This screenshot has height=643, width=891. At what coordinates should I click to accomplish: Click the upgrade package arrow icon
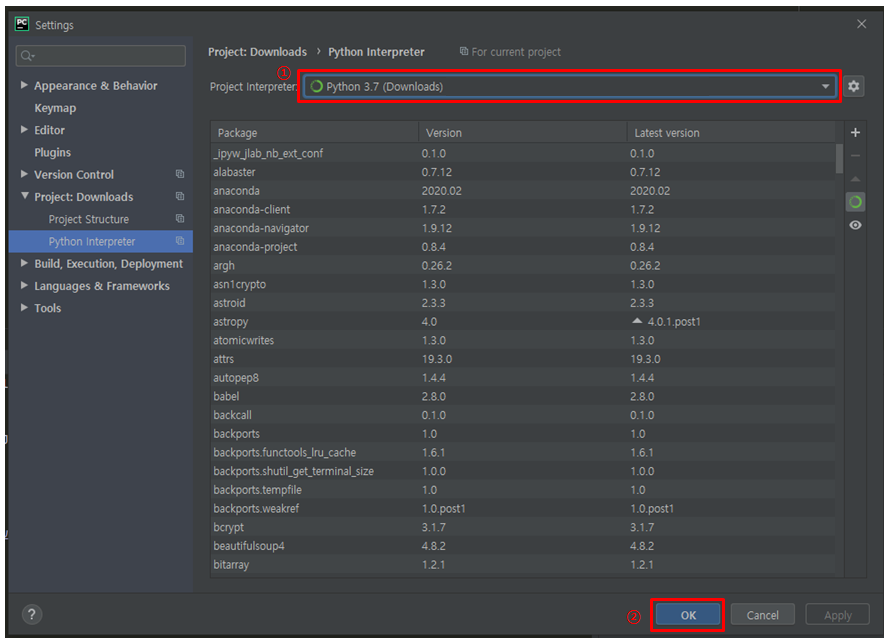coord(855,179)
